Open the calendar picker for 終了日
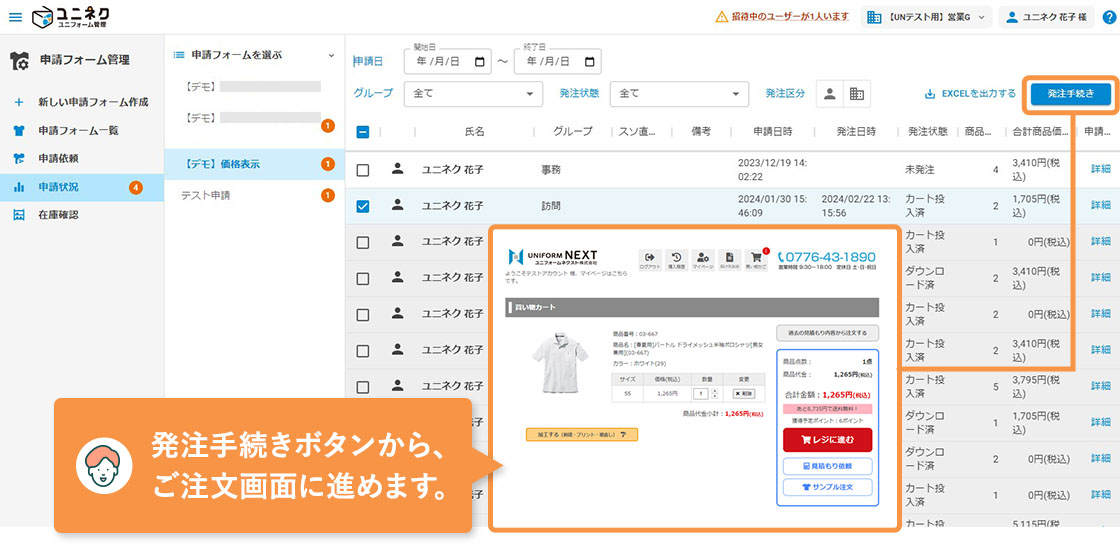 [590, 61]
